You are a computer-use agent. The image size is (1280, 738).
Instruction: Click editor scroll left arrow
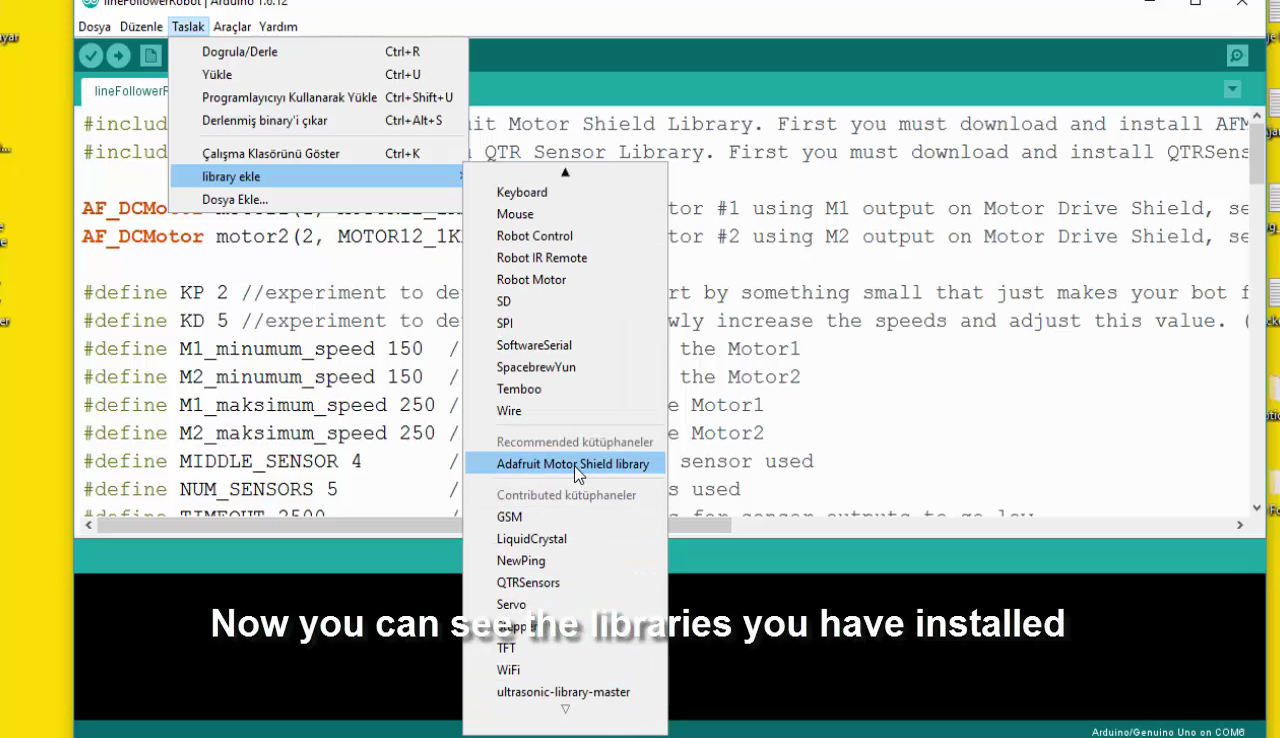88,525
